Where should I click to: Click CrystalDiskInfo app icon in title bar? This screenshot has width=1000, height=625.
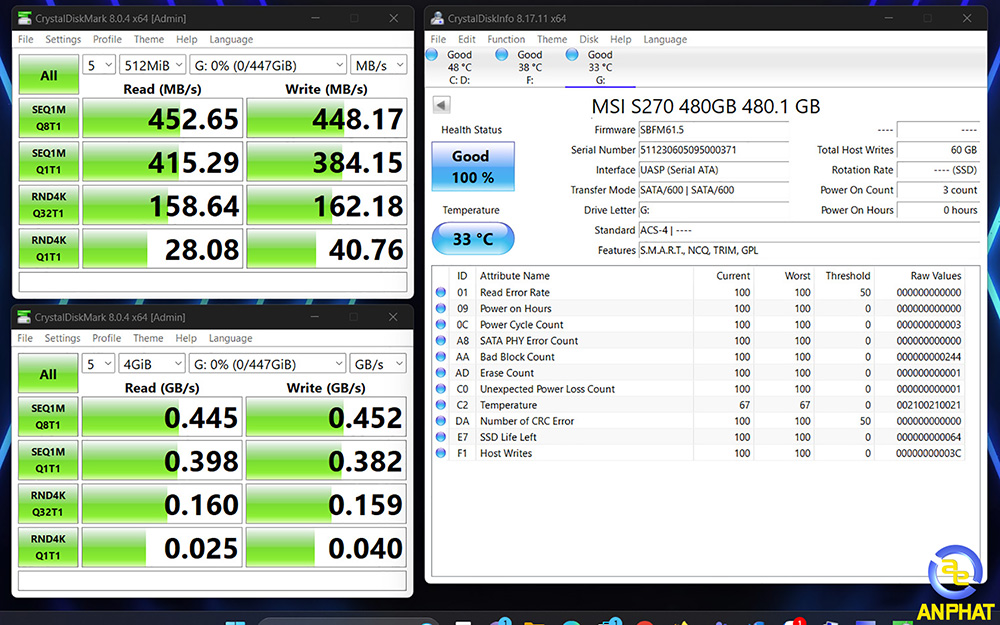point(438,18)
